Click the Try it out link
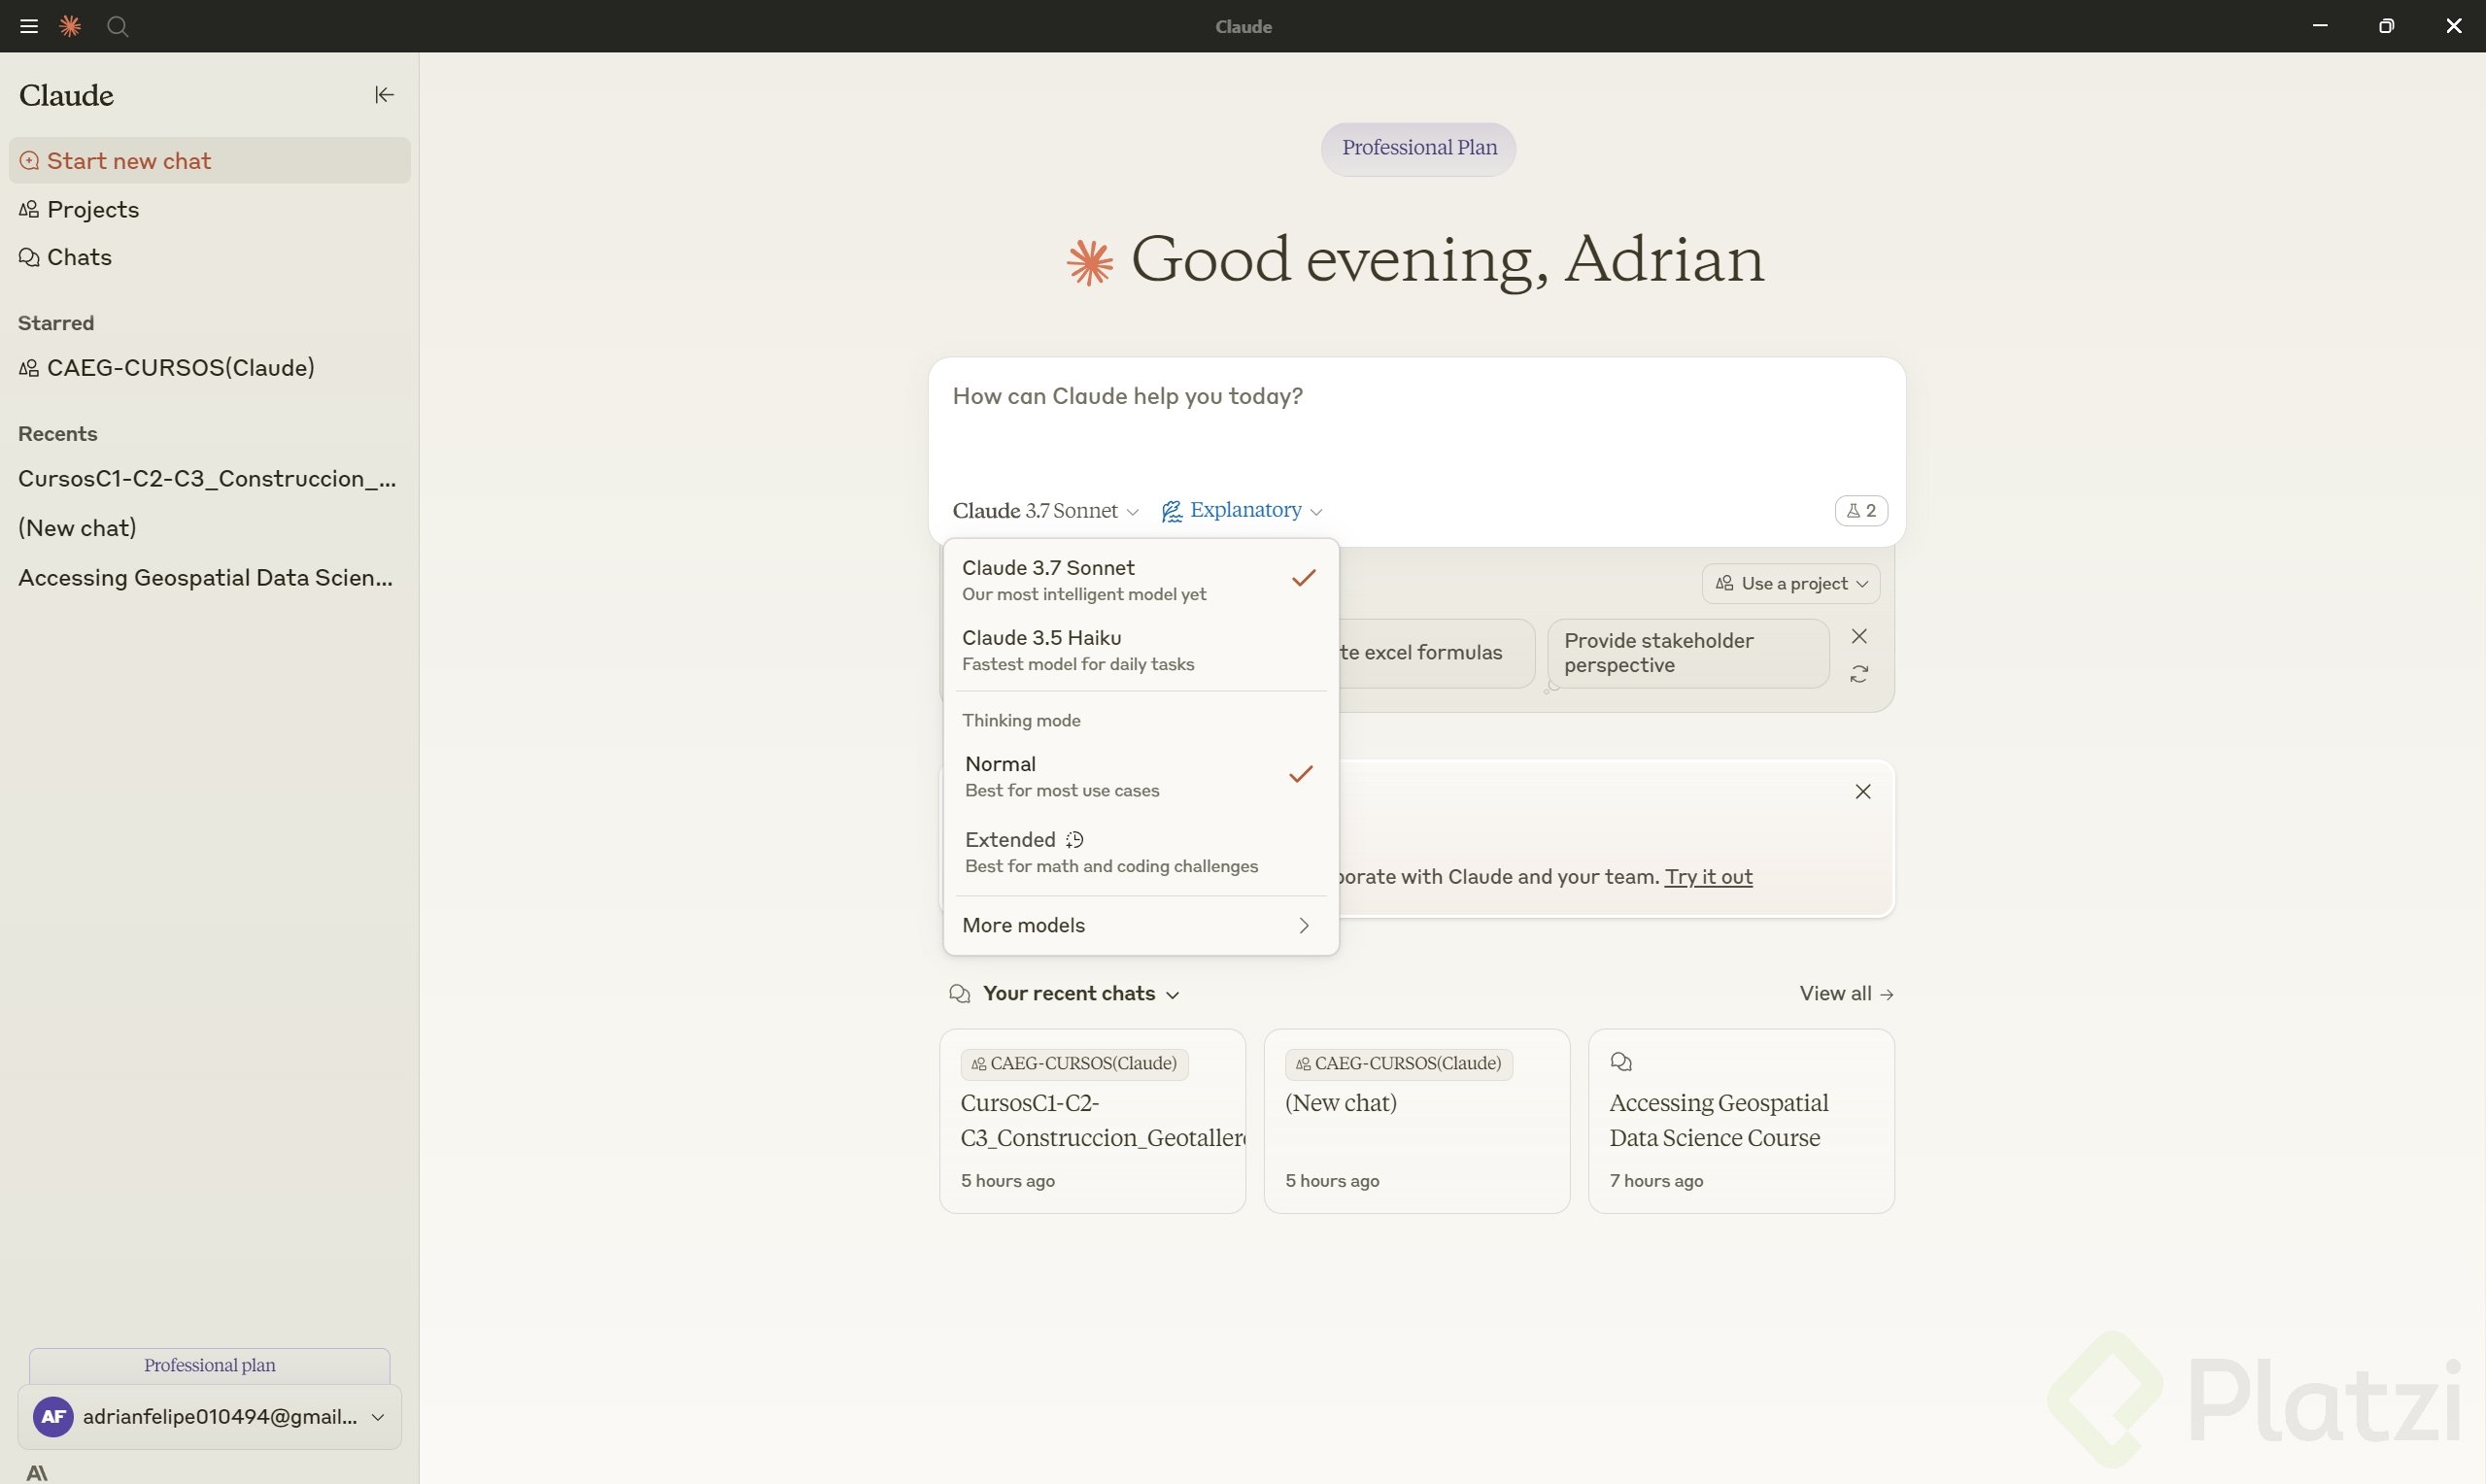The image size is (2486, 1484). (1707, 877)
